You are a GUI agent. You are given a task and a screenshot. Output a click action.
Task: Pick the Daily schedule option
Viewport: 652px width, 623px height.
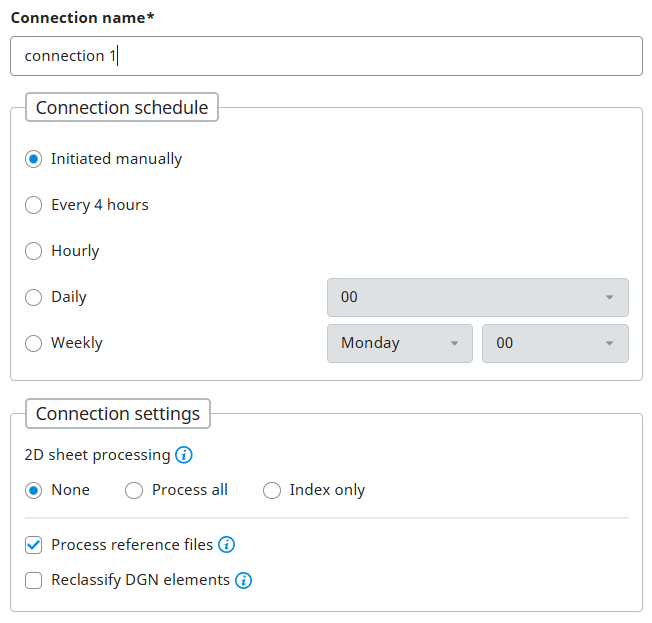[34, 297]
